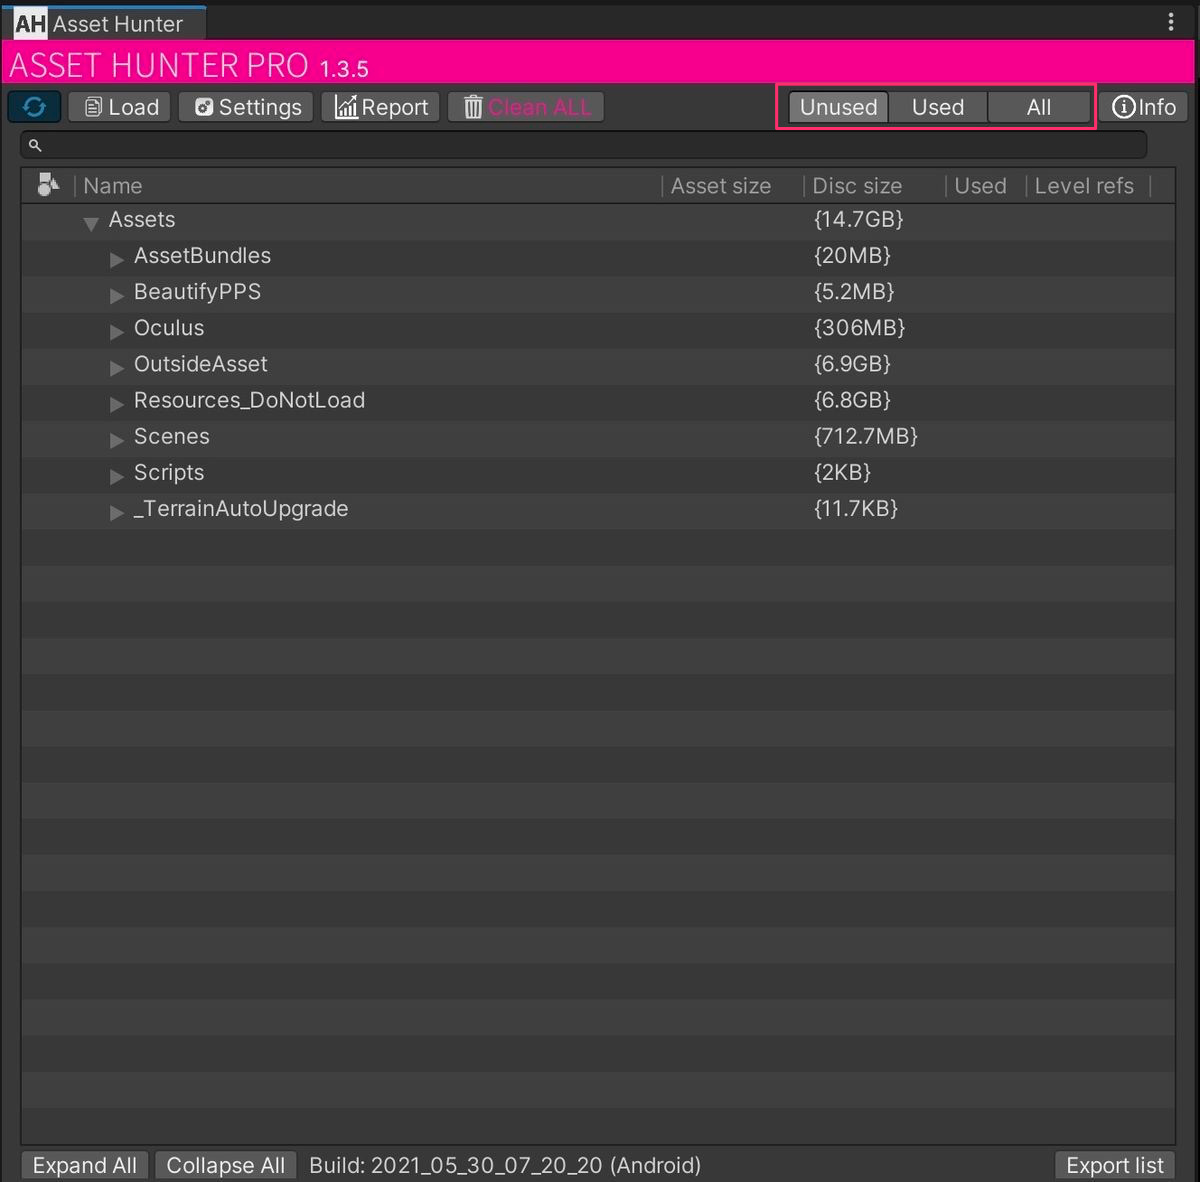
Task: Click the {14.7GB} disc size value
Action: point(859,220)
